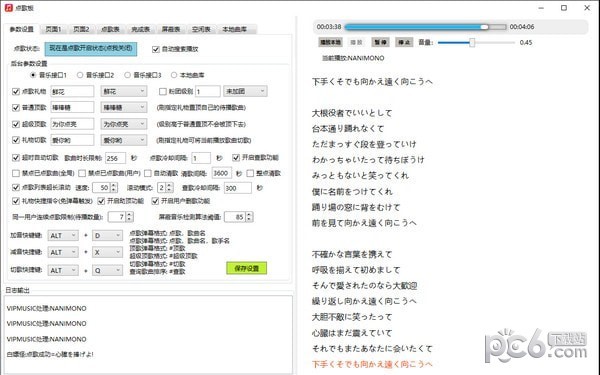Screen dimensions: 600x375
Task: Open the 棒棒糖 gift dropdown
Action: [124, 108]
